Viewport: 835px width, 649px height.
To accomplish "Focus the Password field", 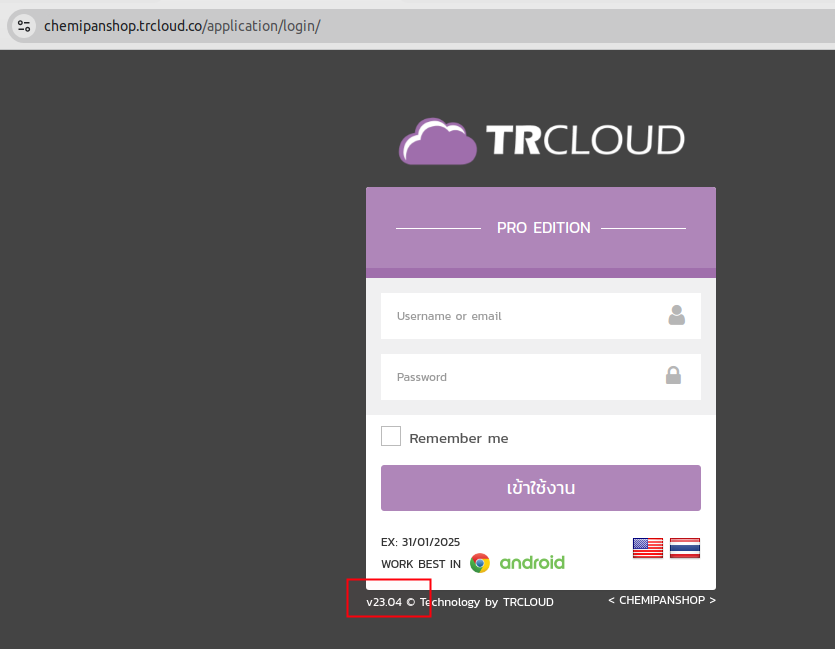I will point(541,377).
